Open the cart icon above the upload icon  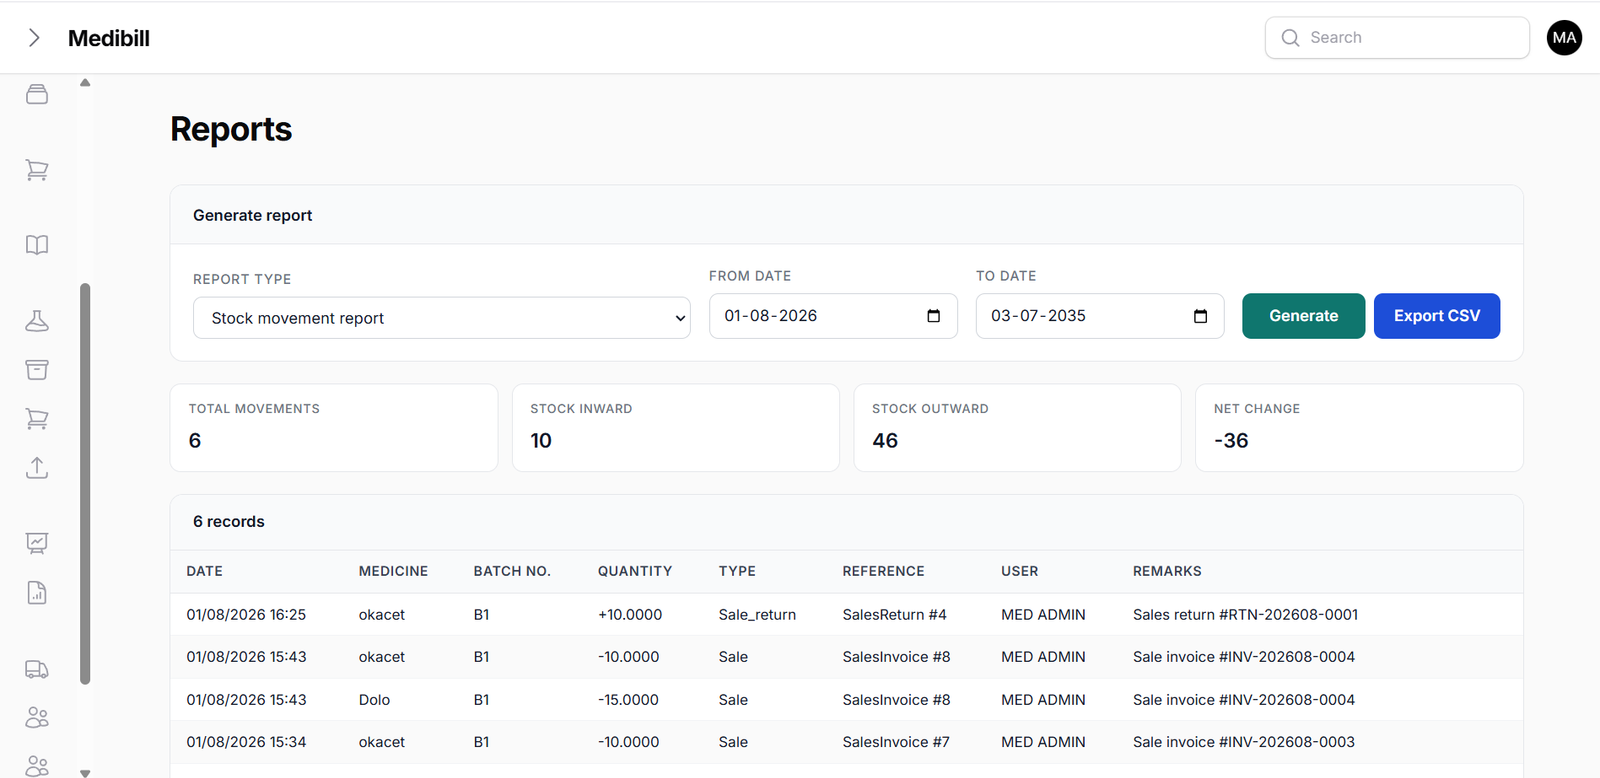click(x=37, y=419)
